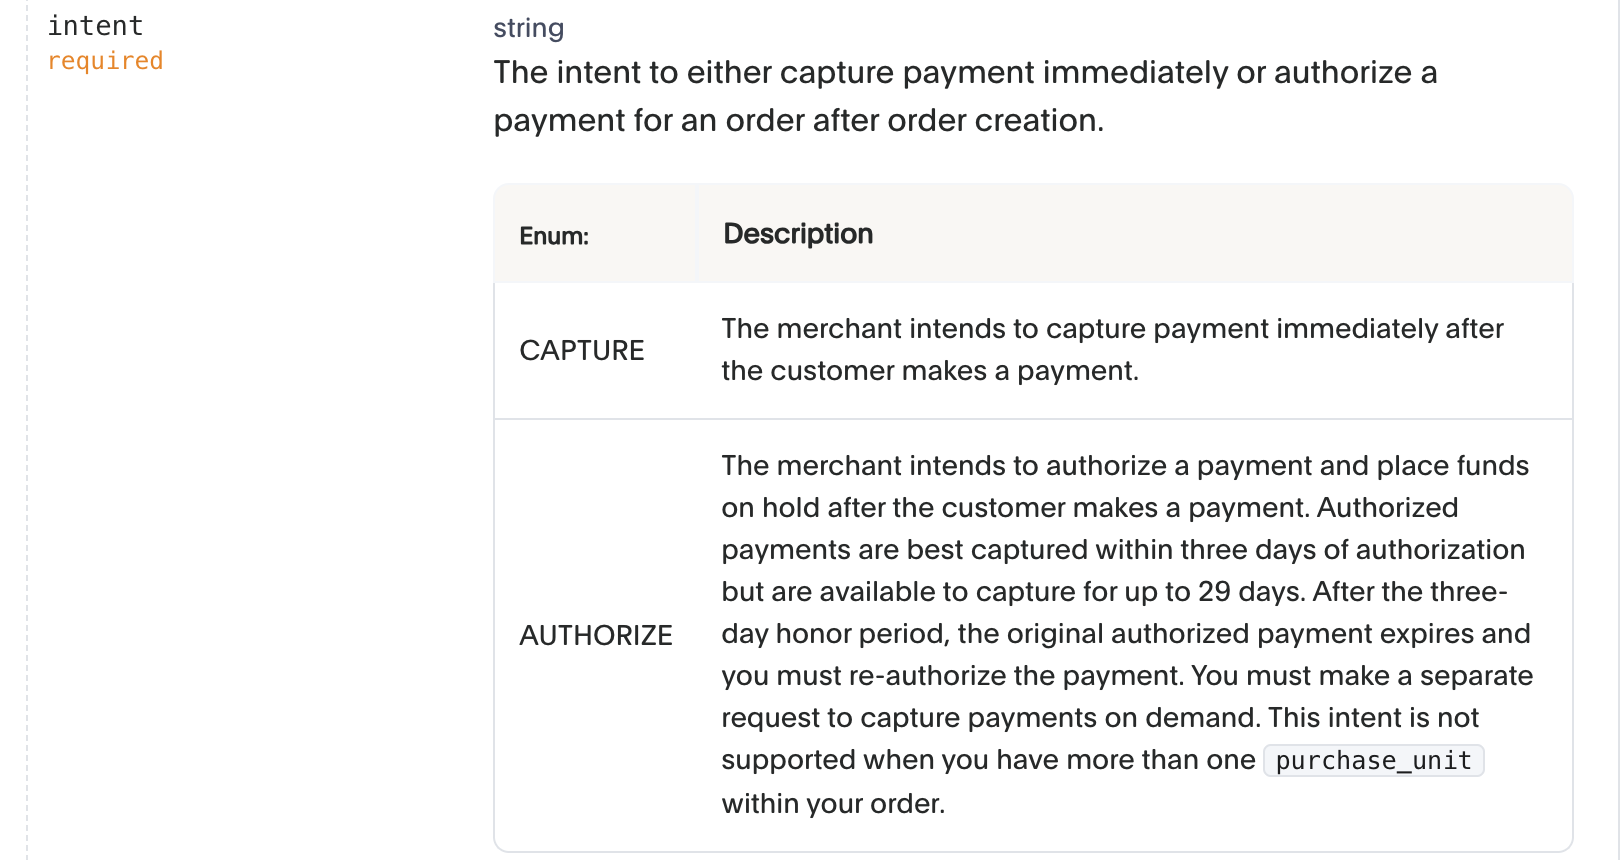The image size is (1622, 860).
Task: Click the 'within your order.' line
Action: 833,804
